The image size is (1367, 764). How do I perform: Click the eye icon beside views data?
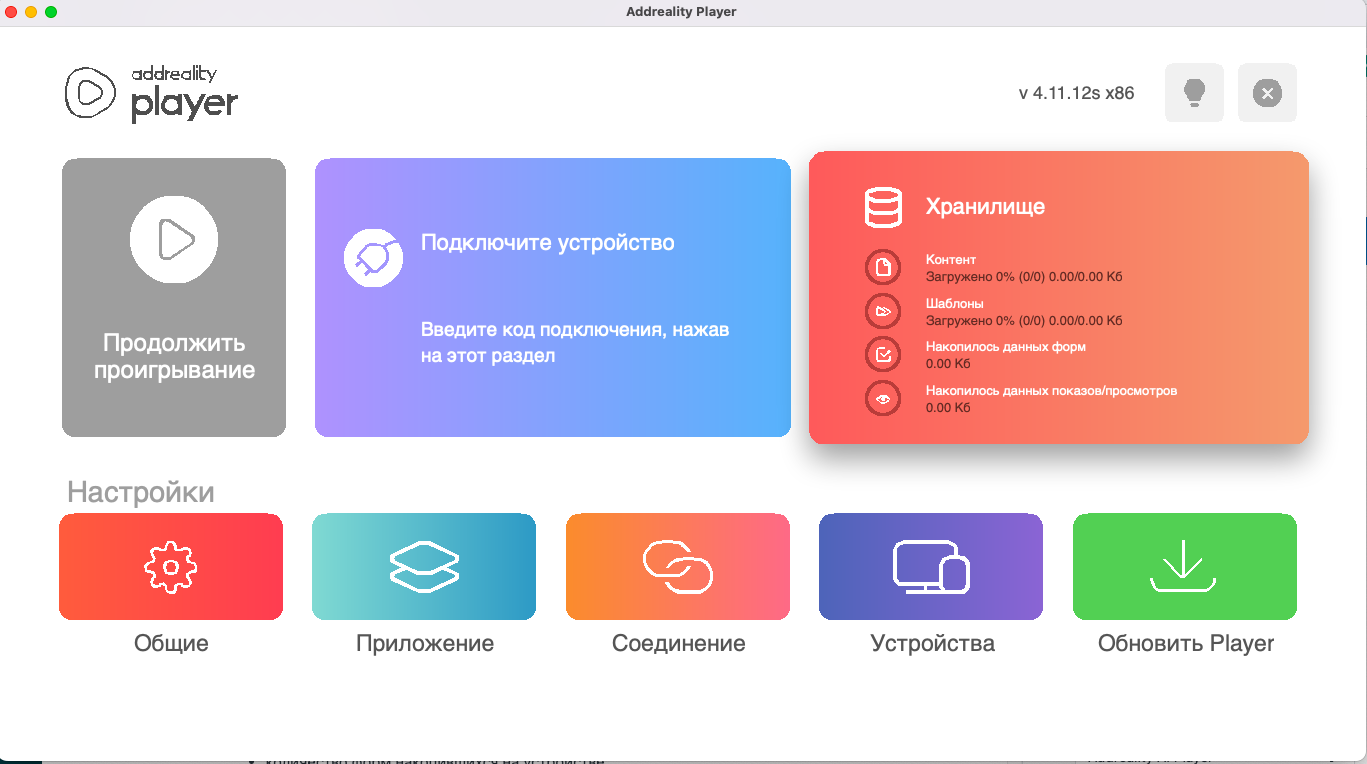tap(883, 399)
